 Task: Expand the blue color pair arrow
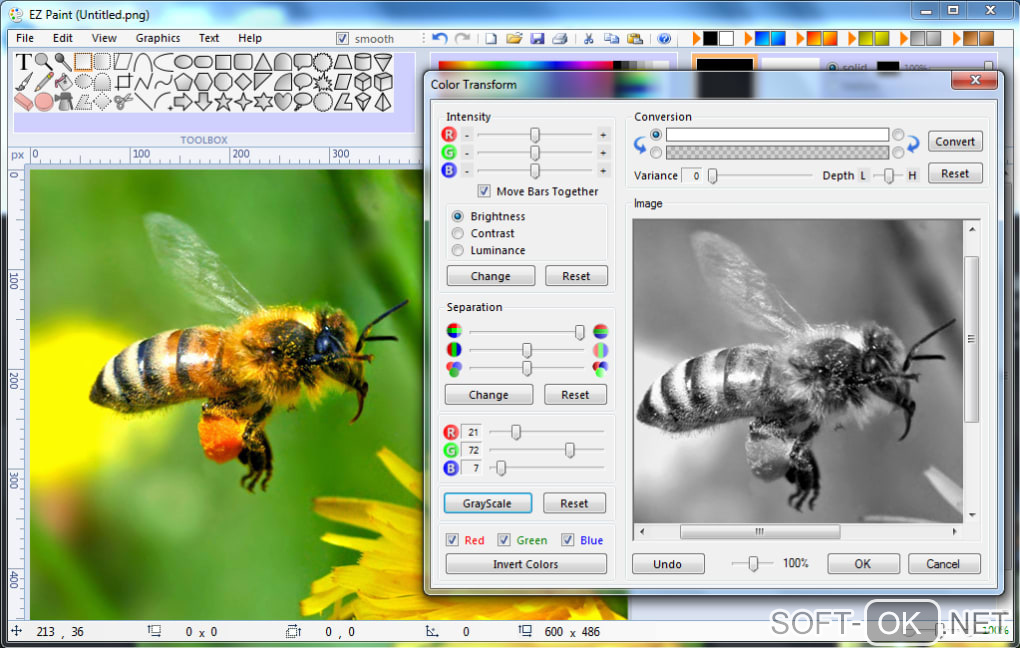tap(749, 38)
